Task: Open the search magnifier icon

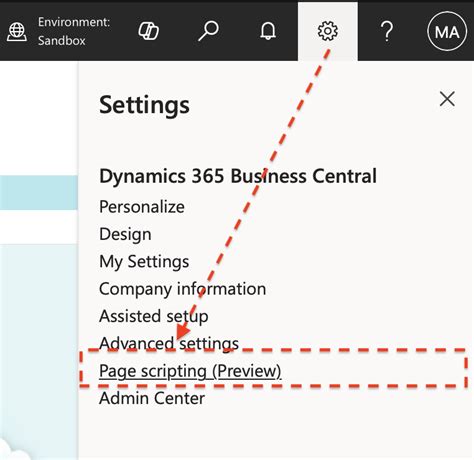Action: [208, 31]
